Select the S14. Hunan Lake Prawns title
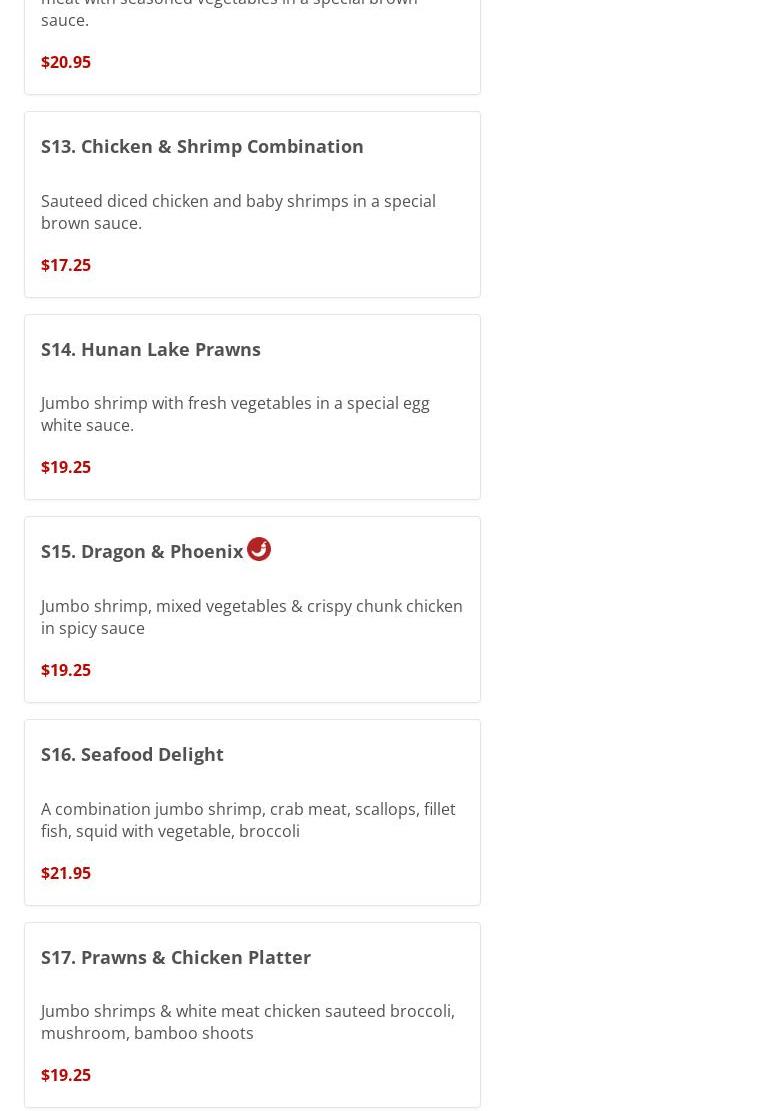The height and width of the screenshot is (1111, 770). point(151,349)
